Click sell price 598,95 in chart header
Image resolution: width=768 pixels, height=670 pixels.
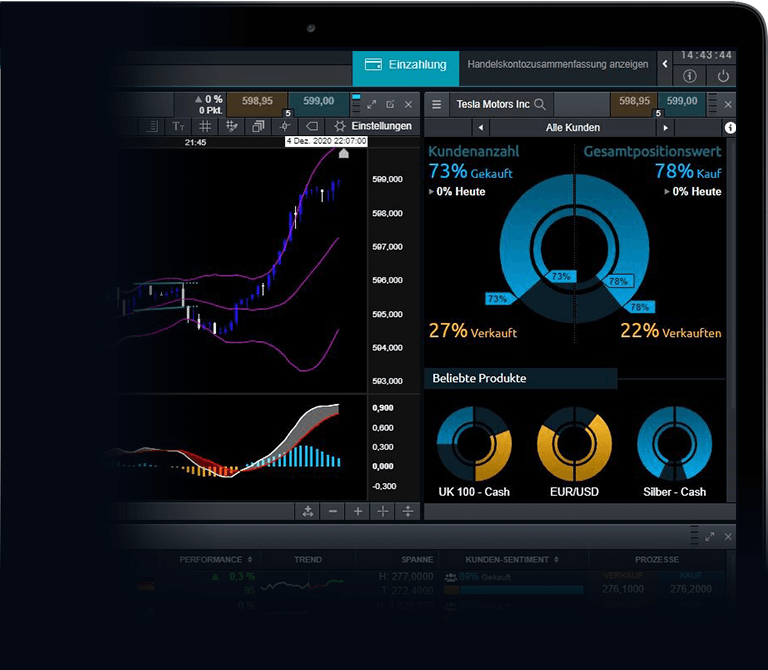coord(250,101)
